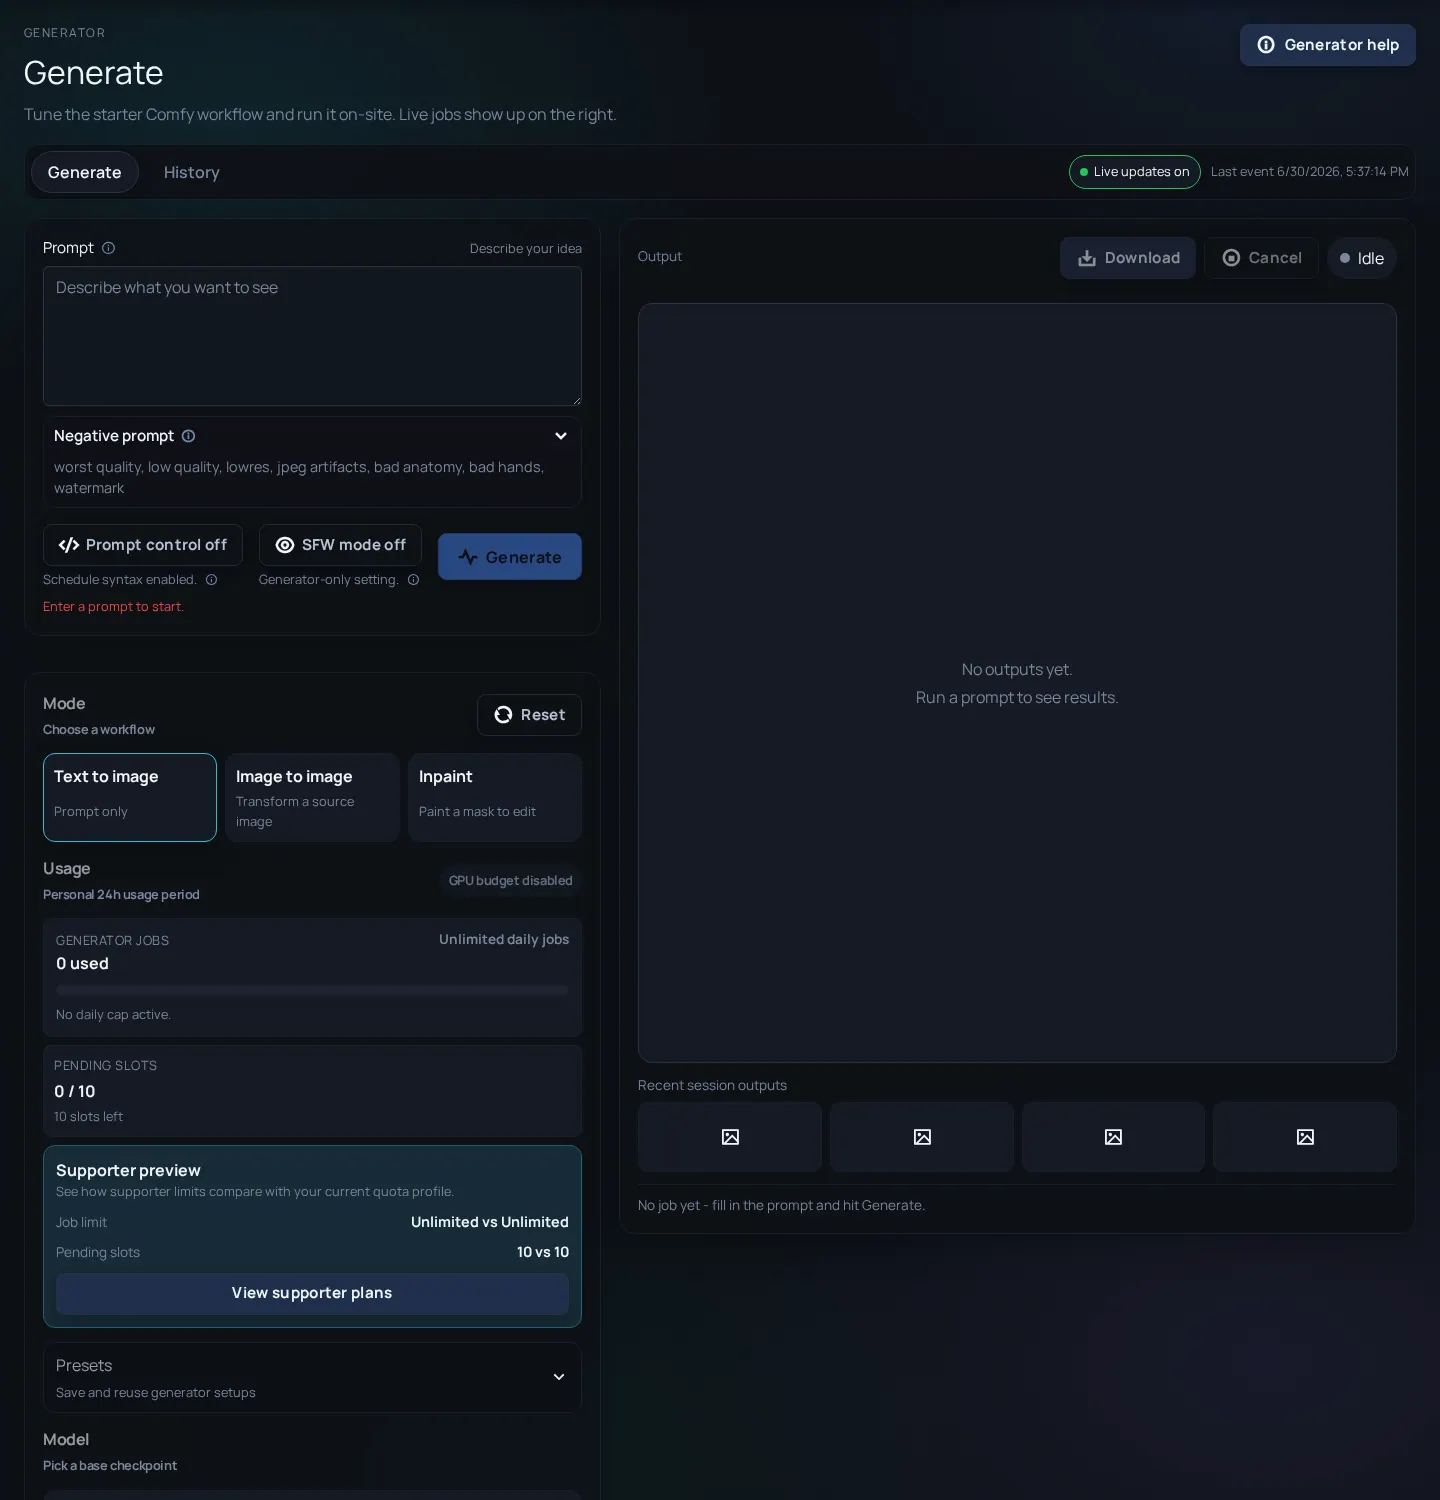Click the generator jobs usage bar
Viewport: 1440px width, 1500px height.
pyautogui.click(x=312, y=990)
